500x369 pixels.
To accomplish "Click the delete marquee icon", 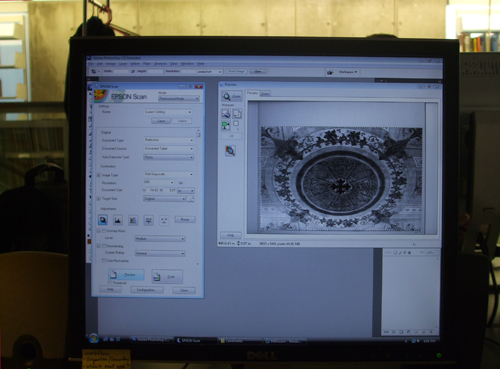I will pyautogui.click(x=226, y=114).
